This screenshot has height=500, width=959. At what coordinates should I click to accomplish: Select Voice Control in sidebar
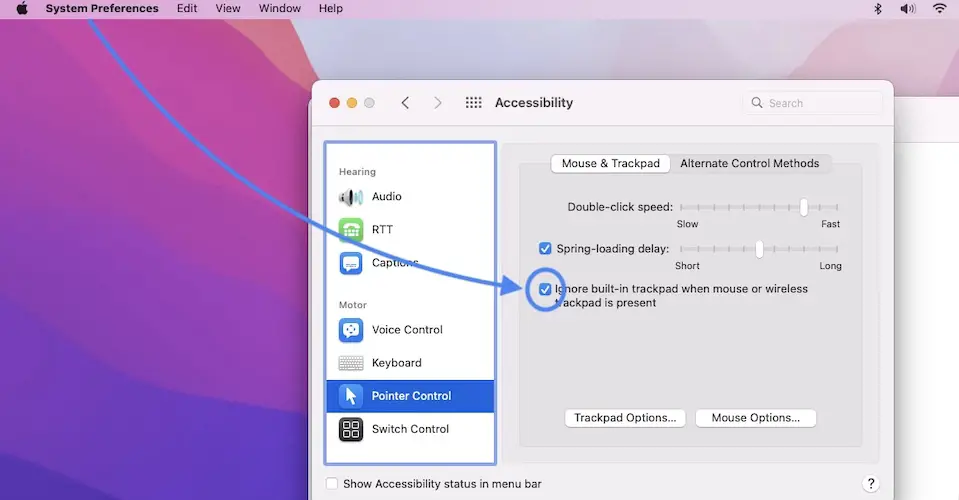[x=406, y=330]
